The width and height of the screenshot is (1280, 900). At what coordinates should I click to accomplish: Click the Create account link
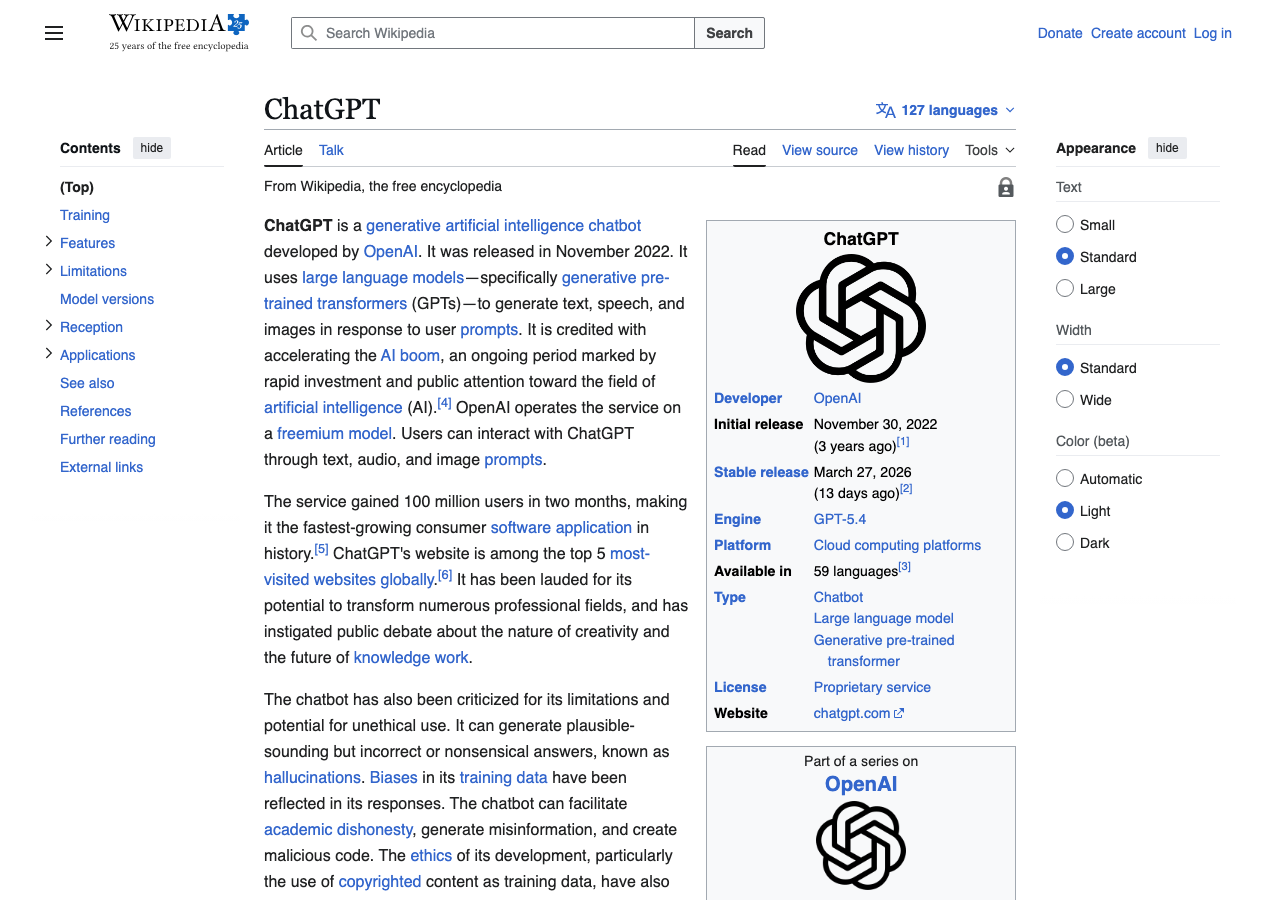point(1138,33)
